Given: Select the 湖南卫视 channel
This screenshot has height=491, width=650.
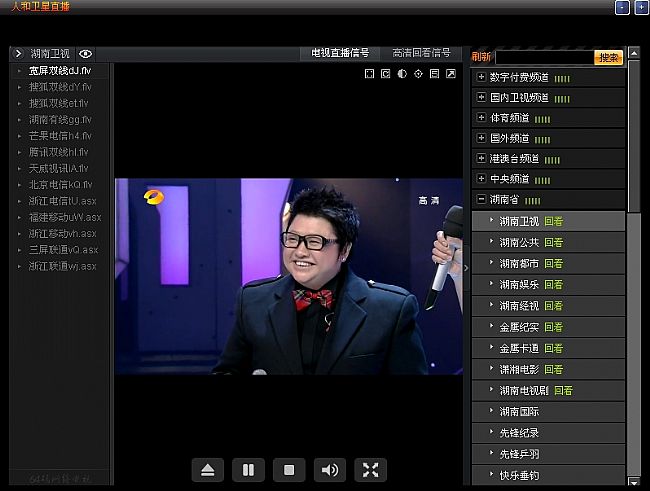Looking at the screenshot, I should 519,221.
